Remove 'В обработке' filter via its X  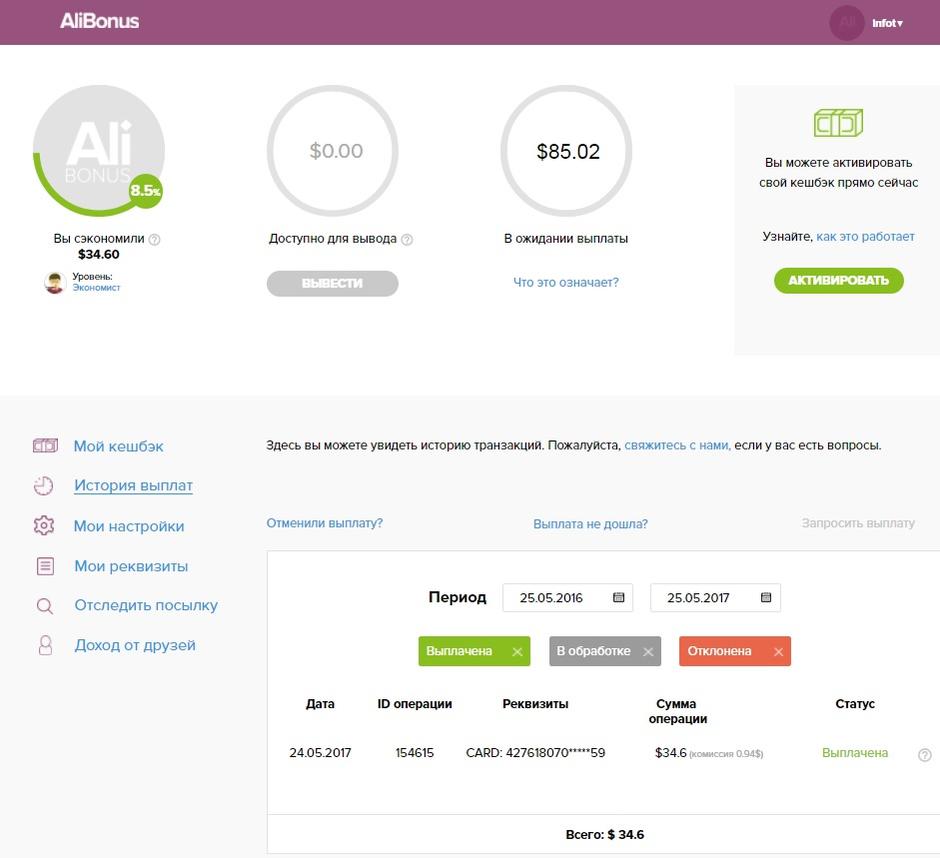click(x=648, y=652)
